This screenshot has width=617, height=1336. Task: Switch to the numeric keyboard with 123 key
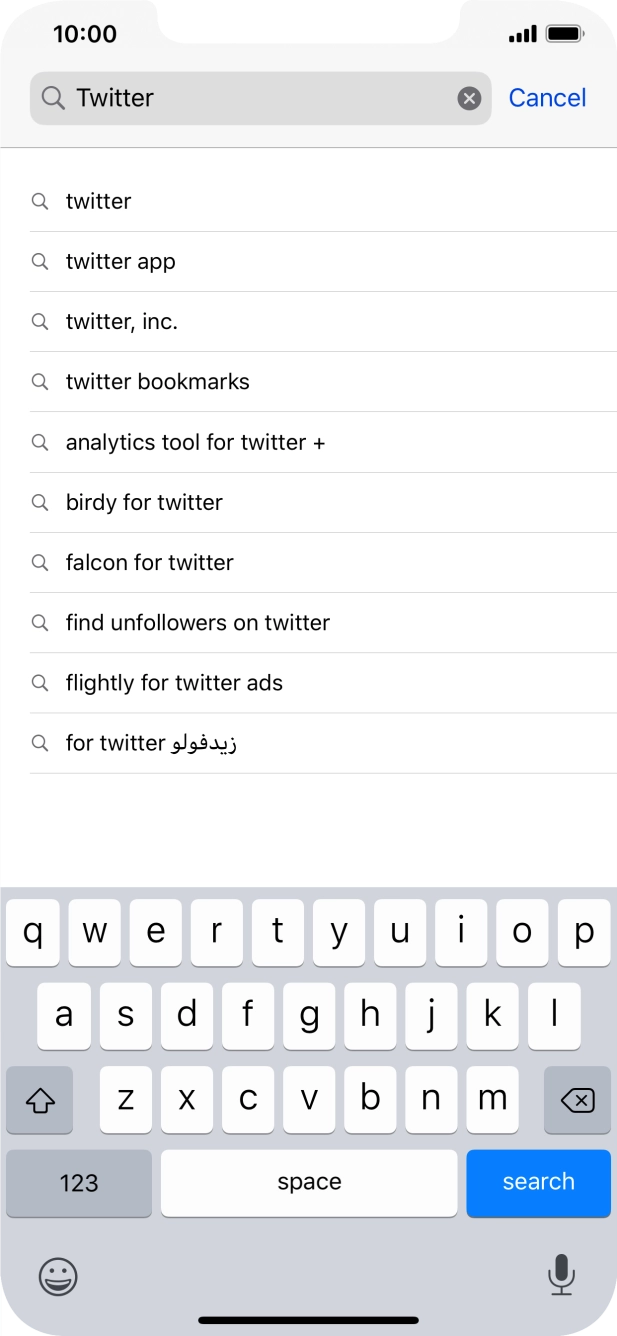click(x=78, y=1183)
